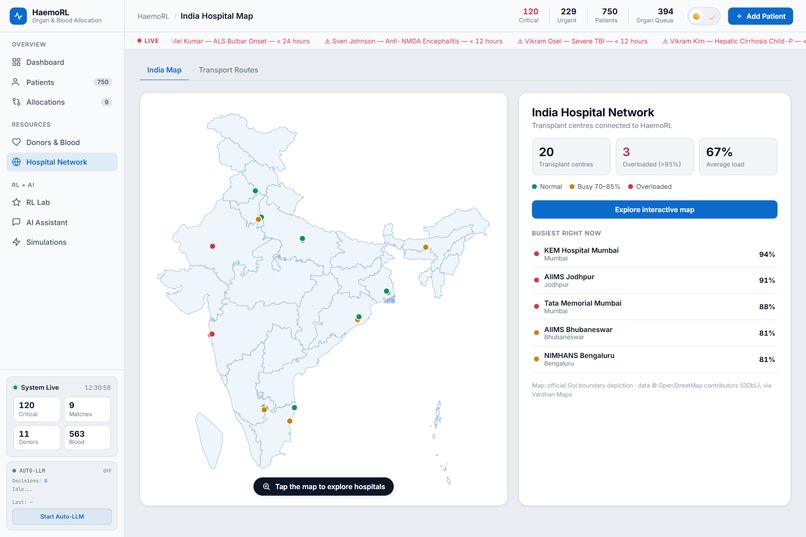The image size is (806, 537).
Task: Click the AI Assistant chat bubble icon
Action: click(16, 222)
